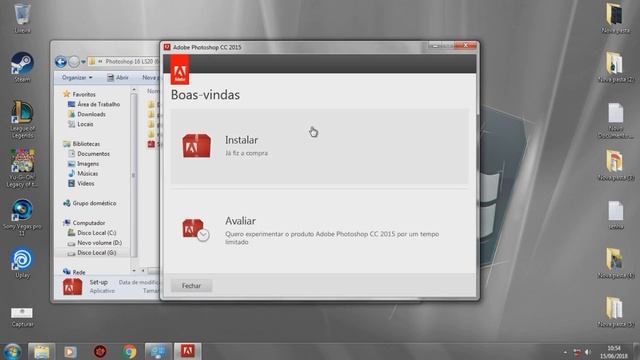The width and height of the screenshot is (640, 360).
Task: Select Imagens library in navigation pane
Action: click(x=84, y=164)
